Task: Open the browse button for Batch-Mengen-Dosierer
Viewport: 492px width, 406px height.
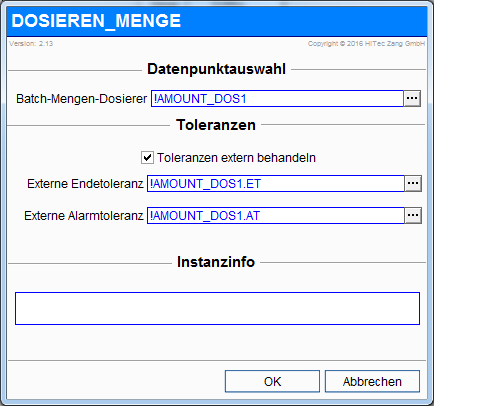Action: 412,99
